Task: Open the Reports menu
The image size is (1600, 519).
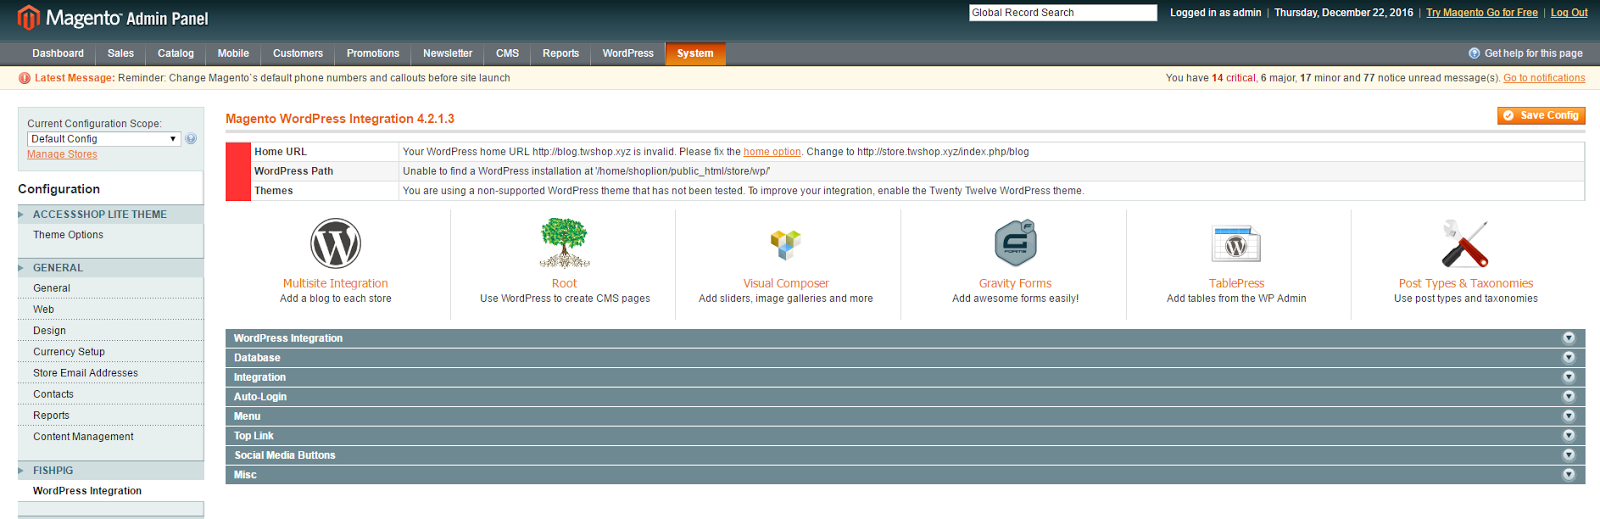Action: click(x=561, y=53)
